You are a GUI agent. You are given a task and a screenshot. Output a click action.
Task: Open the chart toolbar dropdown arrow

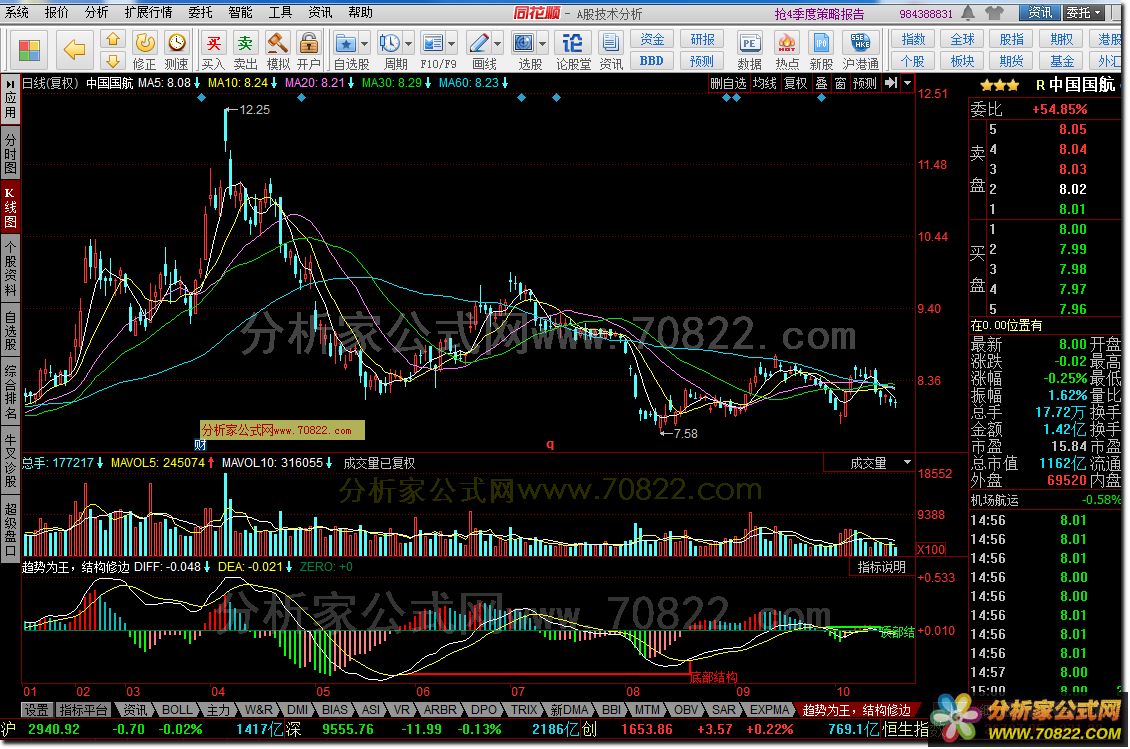click(907, 83)
